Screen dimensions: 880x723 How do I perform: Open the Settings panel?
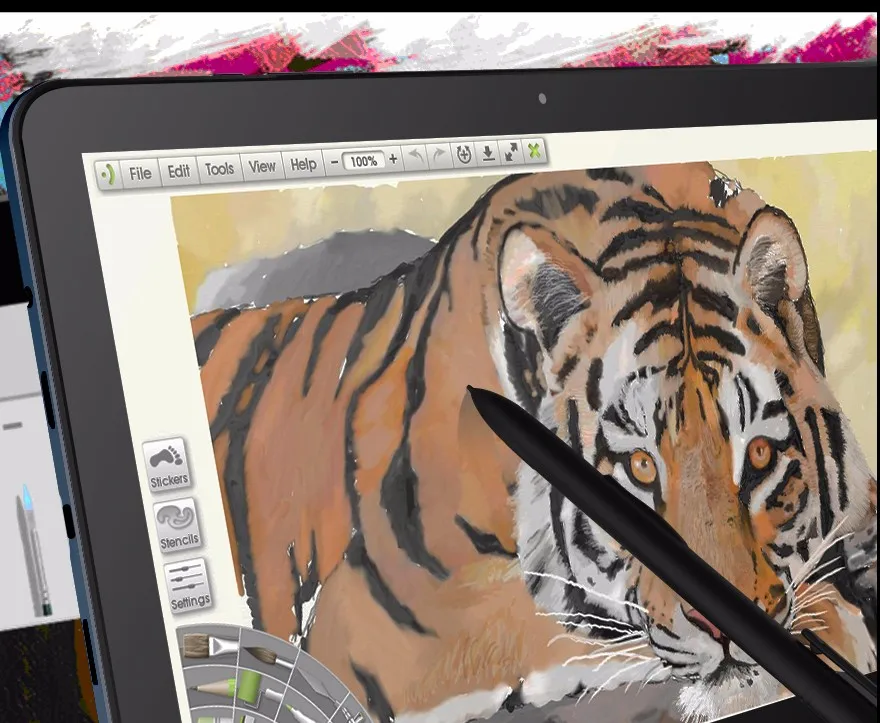tap(189, 587)
